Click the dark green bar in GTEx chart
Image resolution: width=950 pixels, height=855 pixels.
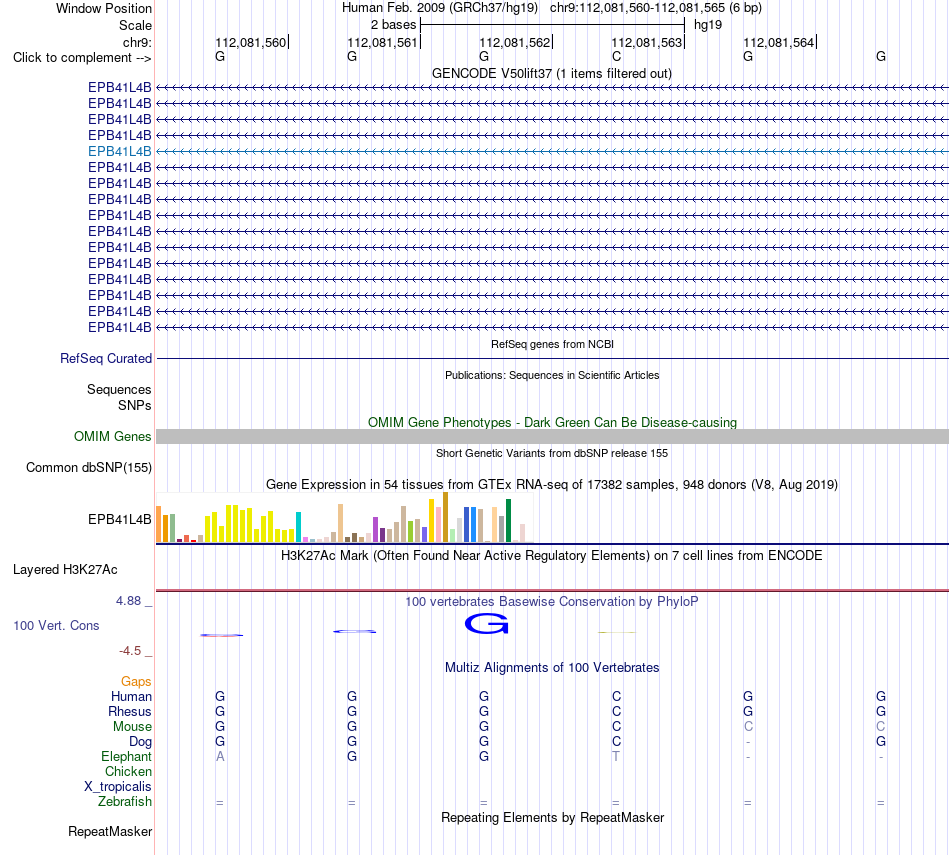(x=508, y=520)
